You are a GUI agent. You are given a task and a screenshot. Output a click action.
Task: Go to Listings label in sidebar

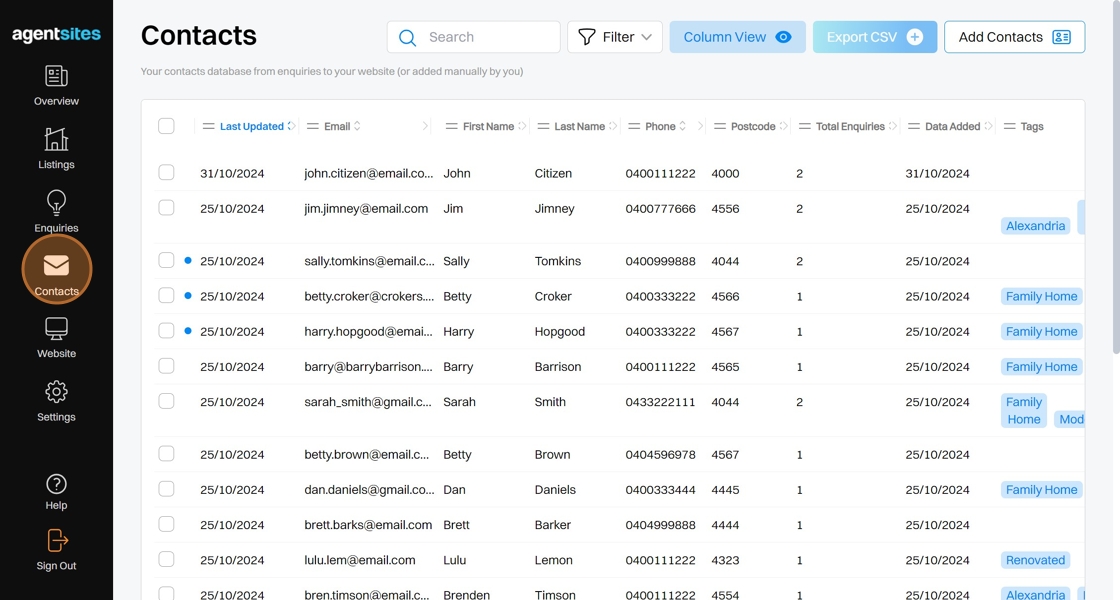[x=56, y=165]
